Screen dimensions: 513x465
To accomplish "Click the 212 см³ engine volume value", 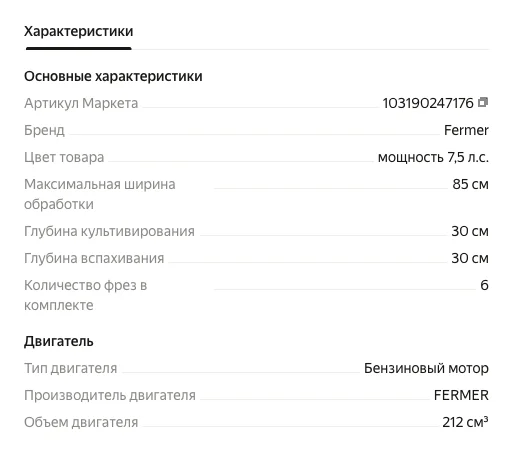I will pos(465,422).
